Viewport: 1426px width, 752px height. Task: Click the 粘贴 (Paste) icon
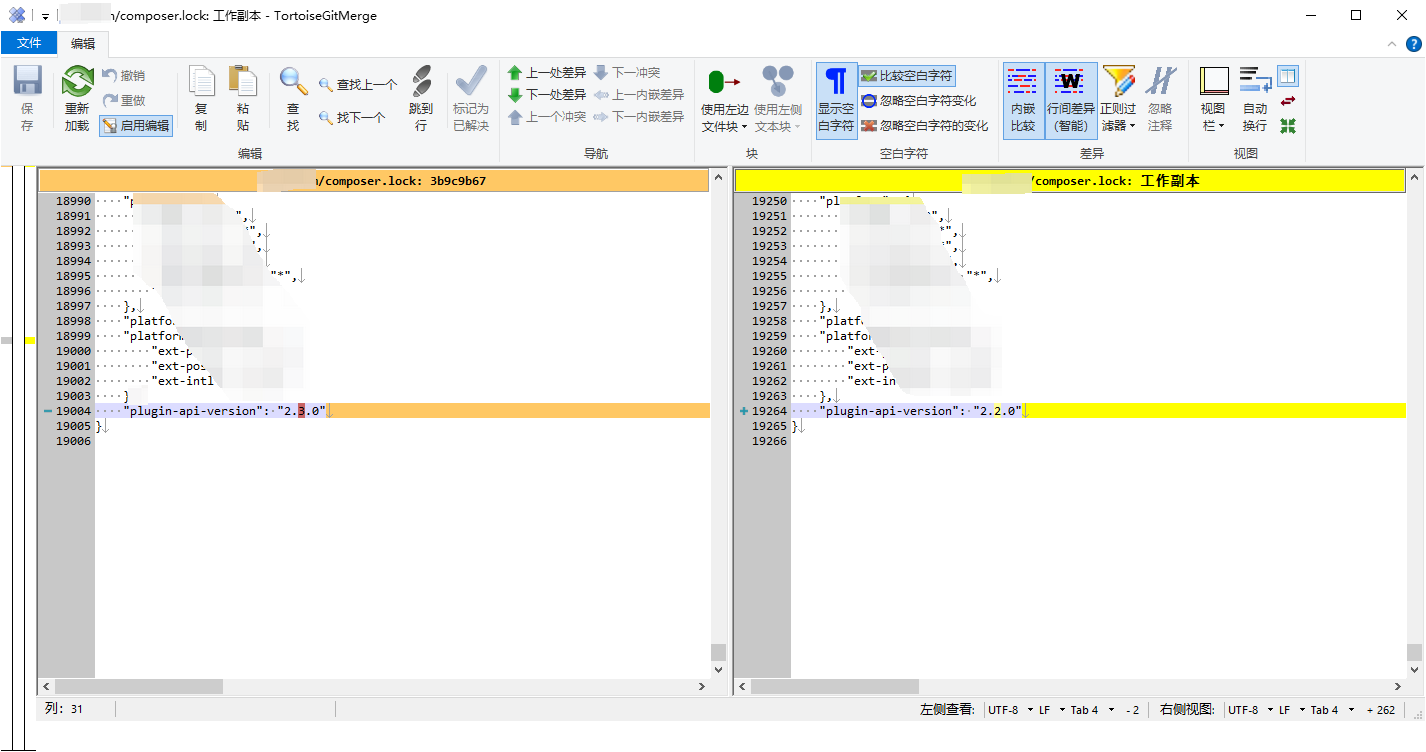243,82
